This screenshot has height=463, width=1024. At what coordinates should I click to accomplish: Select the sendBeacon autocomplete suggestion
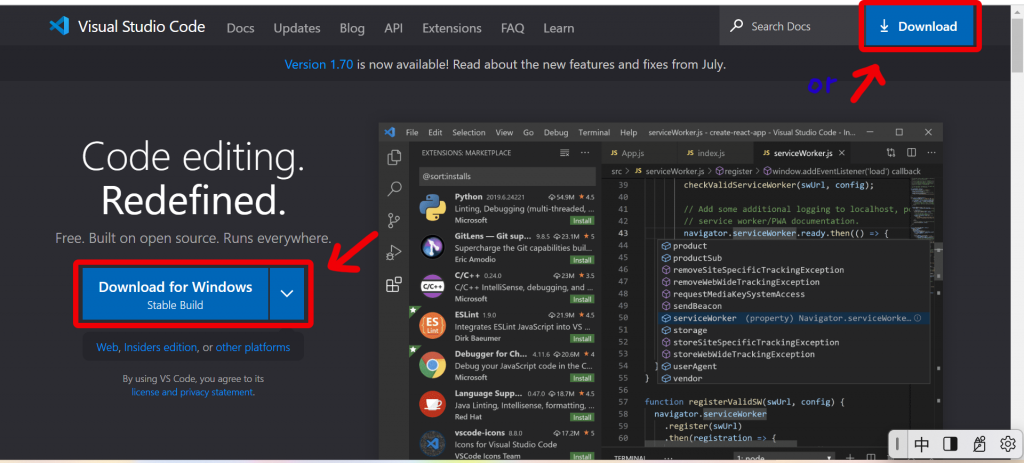point(793,306)
